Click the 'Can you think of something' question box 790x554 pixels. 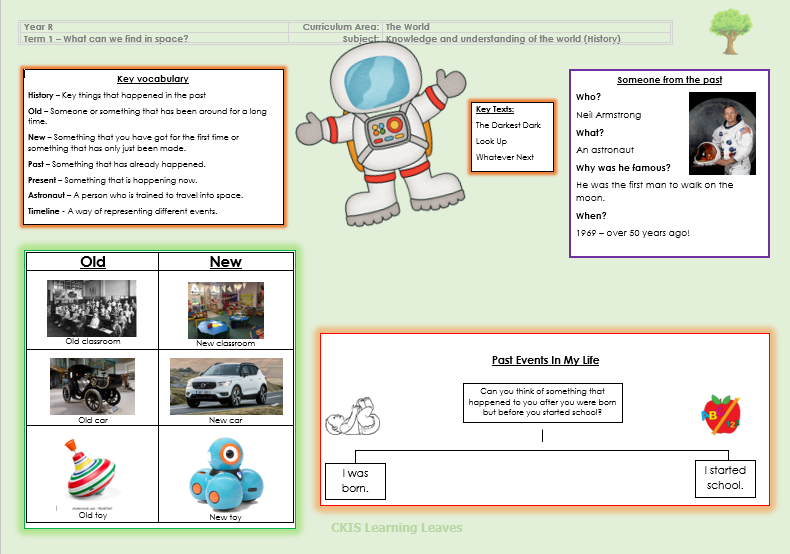(543, 402)
